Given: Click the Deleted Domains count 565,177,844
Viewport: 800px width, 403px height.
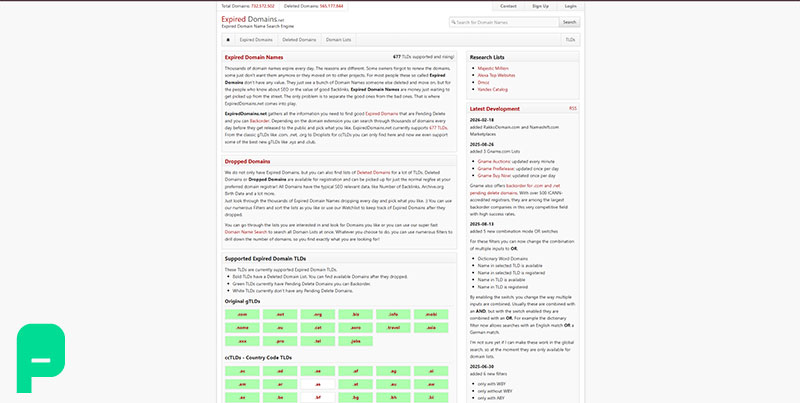Looking at the screenshot, I should tap(332, 6).
